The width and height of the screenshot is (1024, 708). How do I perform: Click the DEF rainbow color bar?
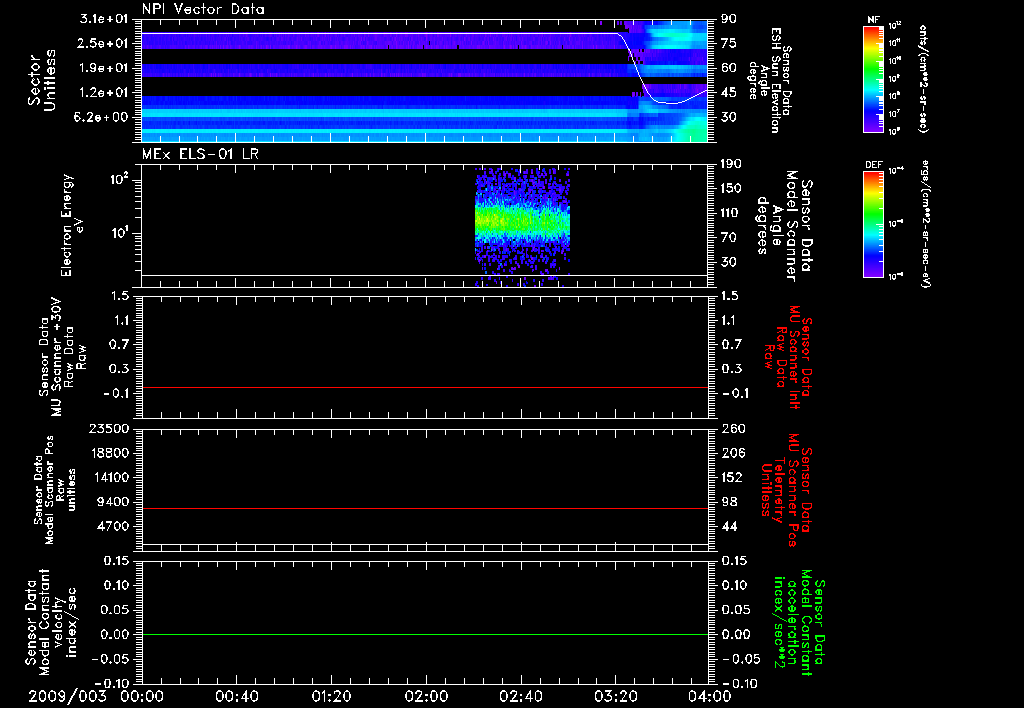pos(874,224)
